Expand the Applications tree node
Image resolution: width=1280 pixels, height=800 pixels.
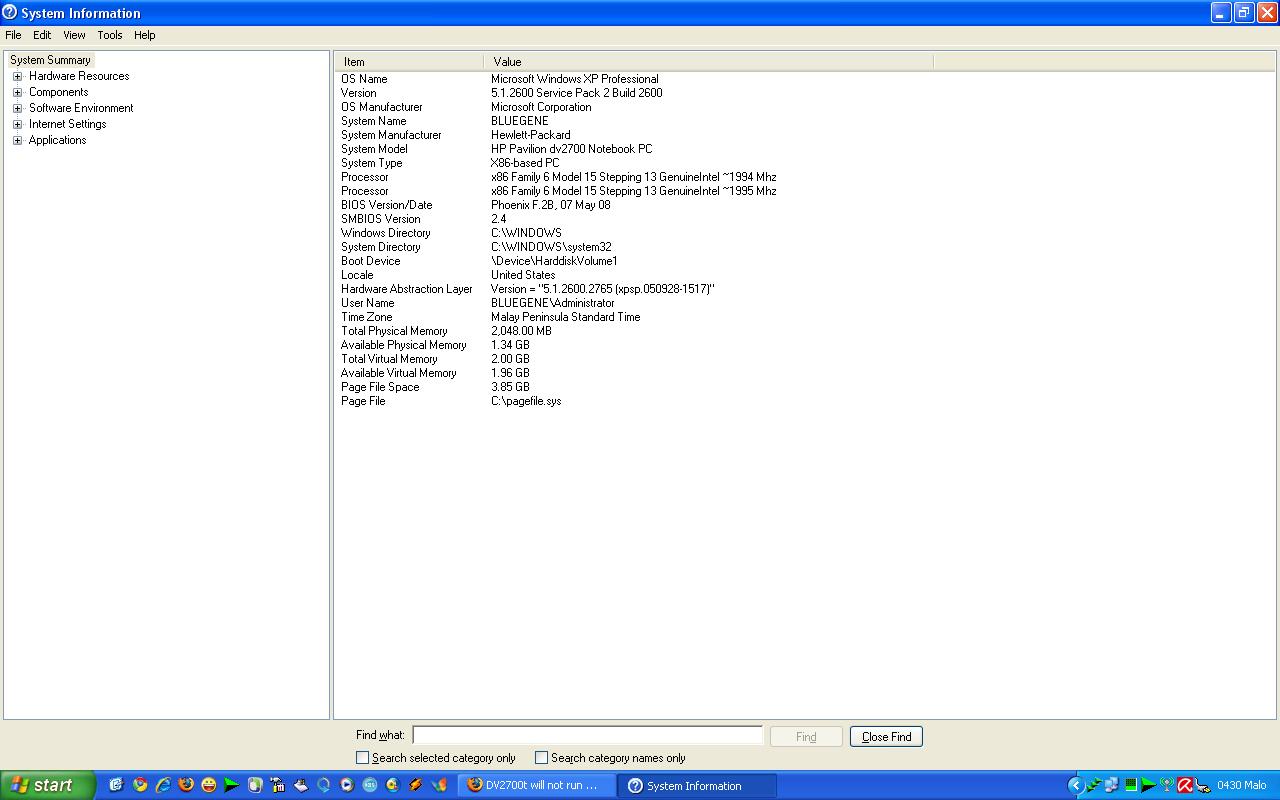click(17, 140)
